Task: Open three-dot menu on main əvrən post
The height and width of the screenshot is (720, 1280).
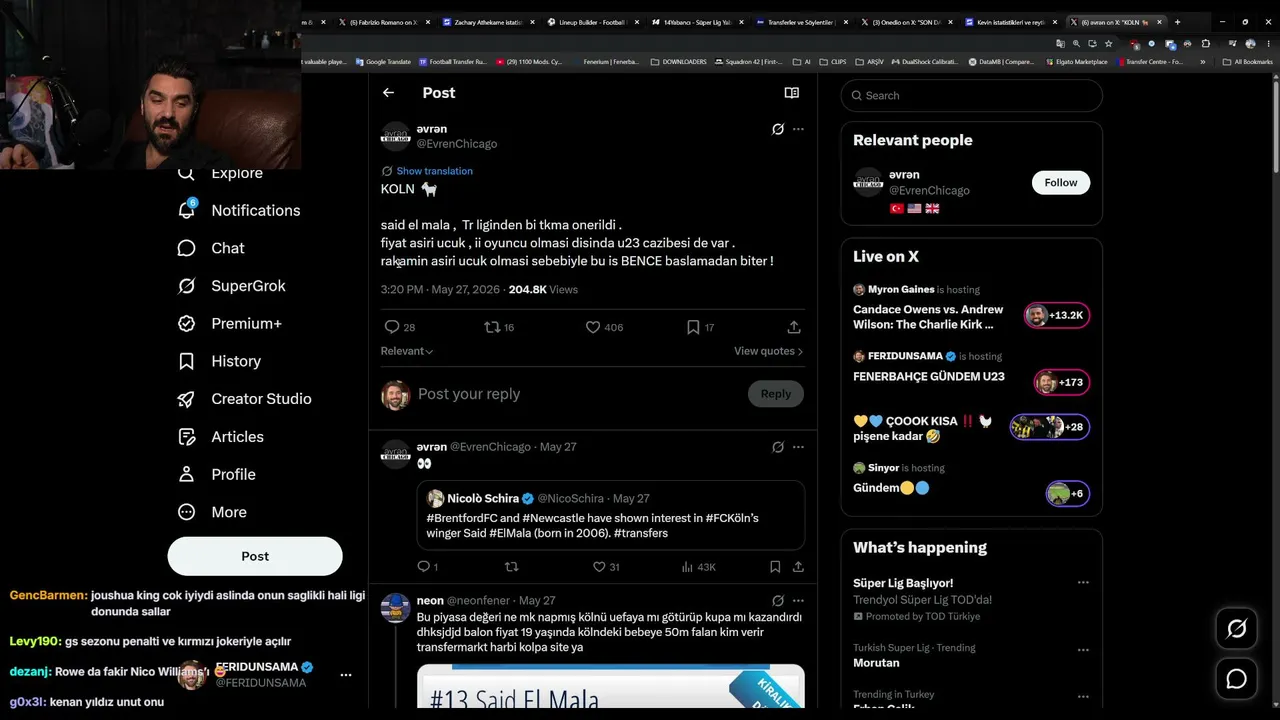Action: click(798, 129)
